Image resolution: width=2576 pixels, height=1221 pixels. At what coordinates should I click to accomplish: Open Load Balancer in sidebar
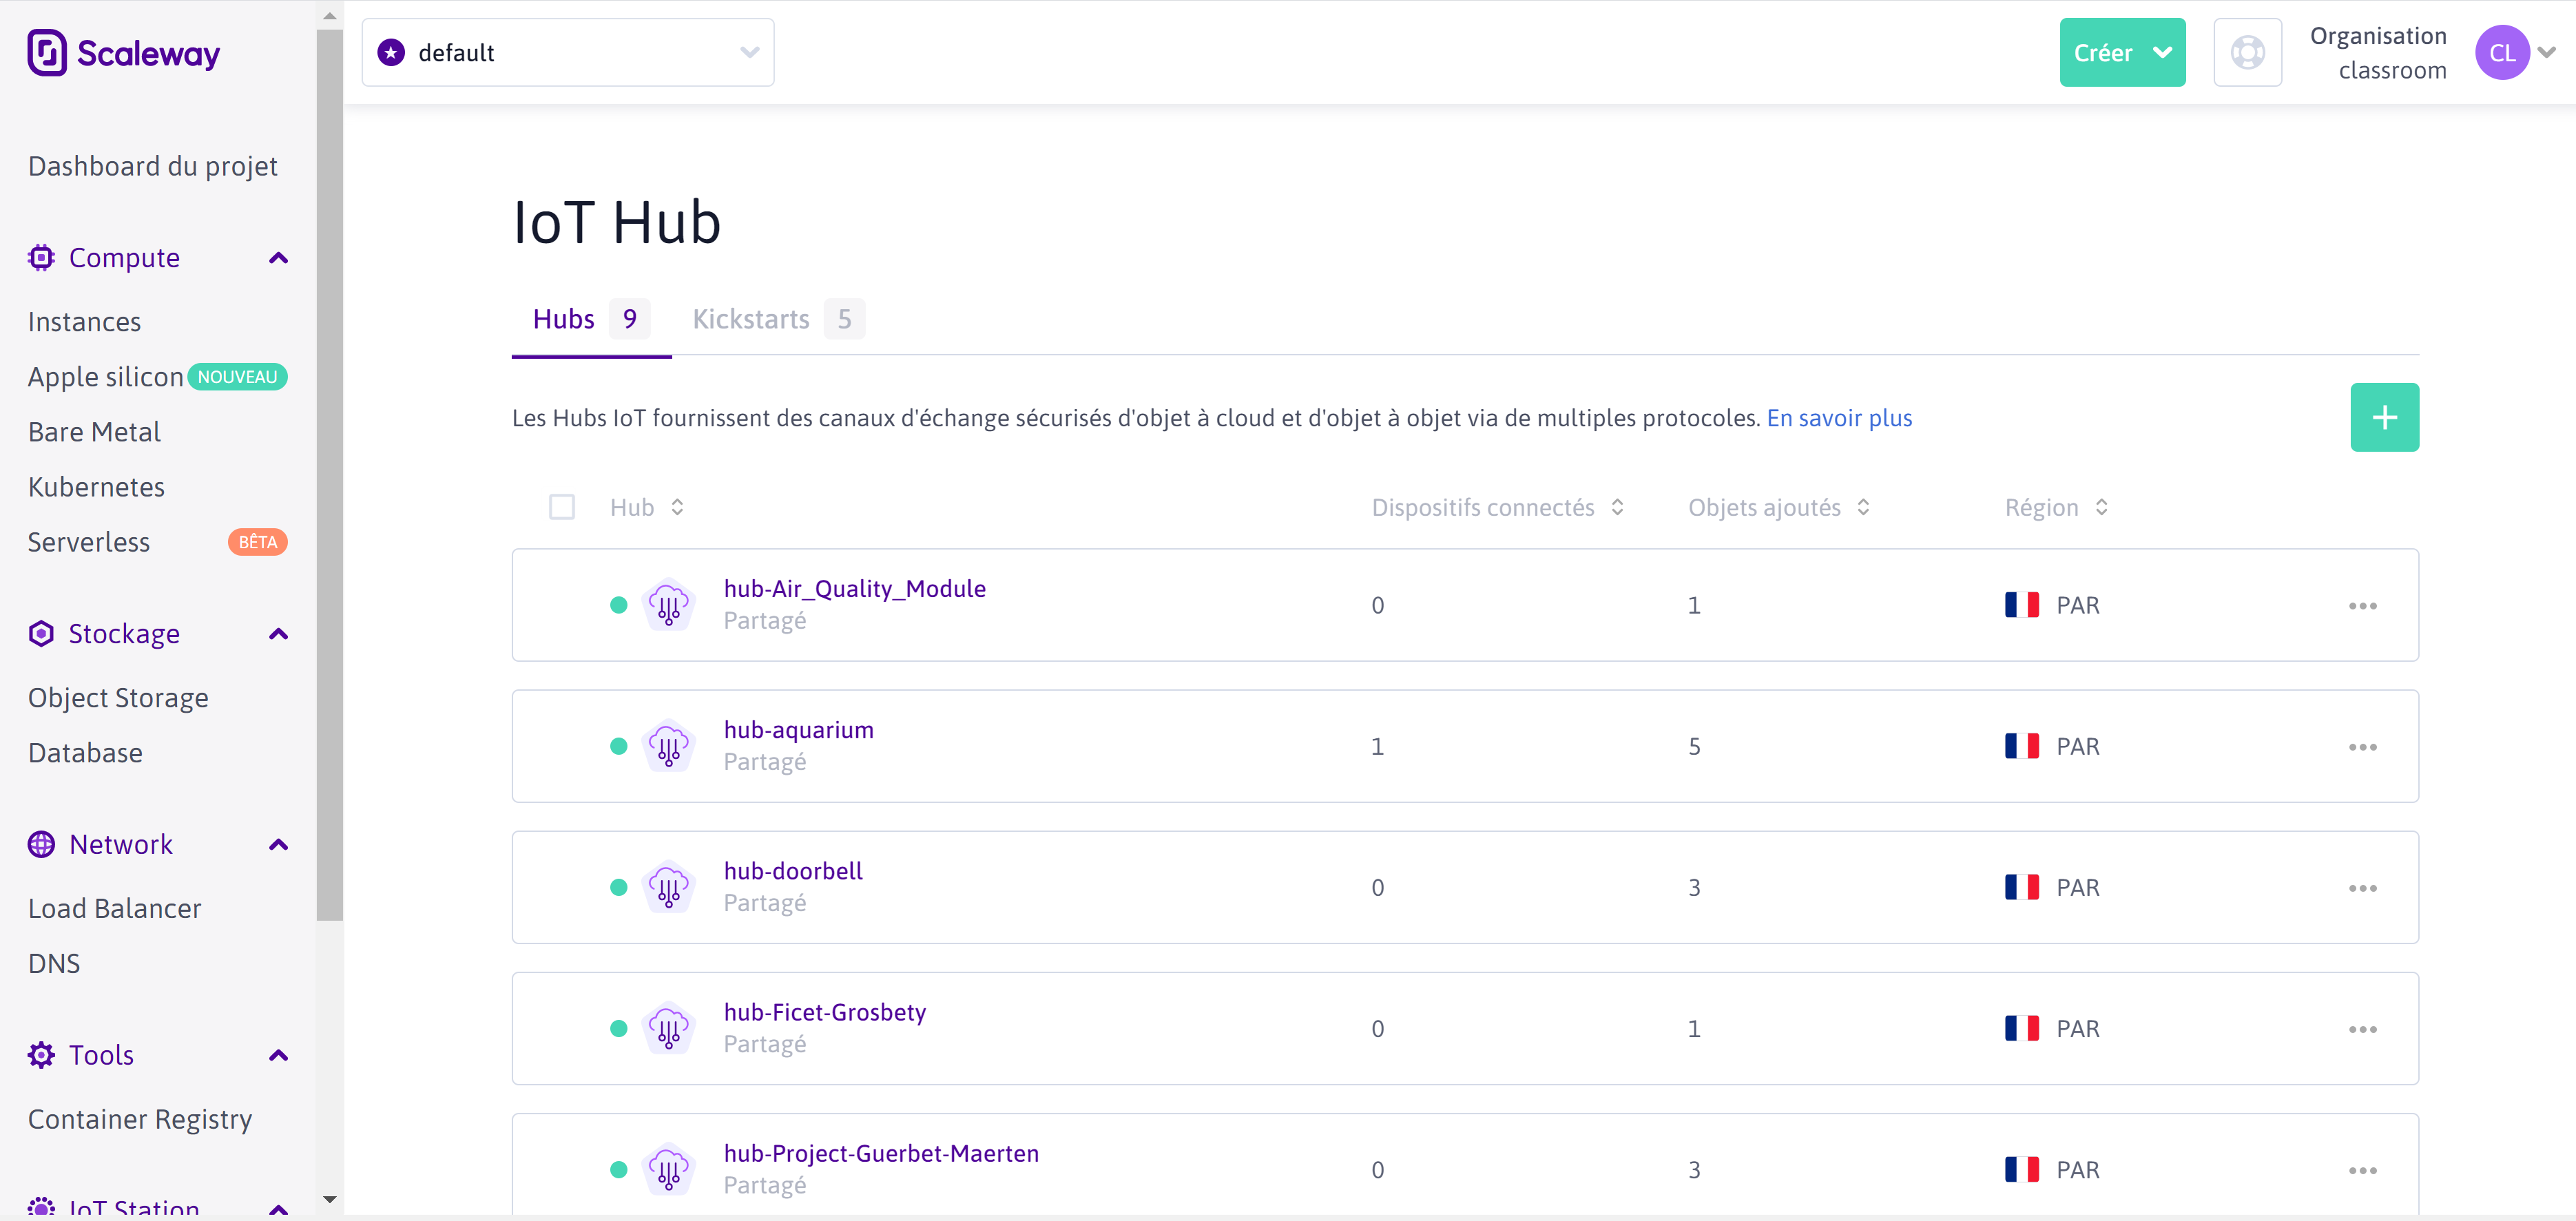click(114, 908)
